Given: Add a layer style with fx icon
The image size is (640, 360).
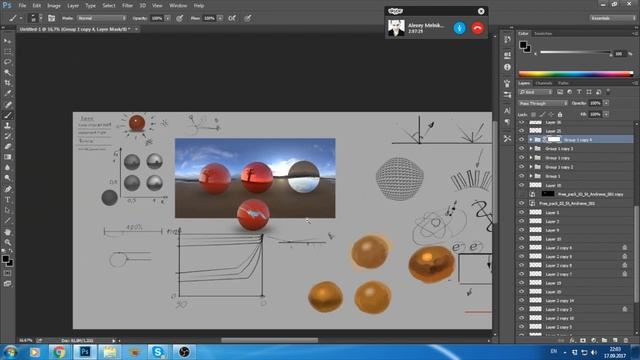Looking at the screenshot, I should [x=572, y=340].
